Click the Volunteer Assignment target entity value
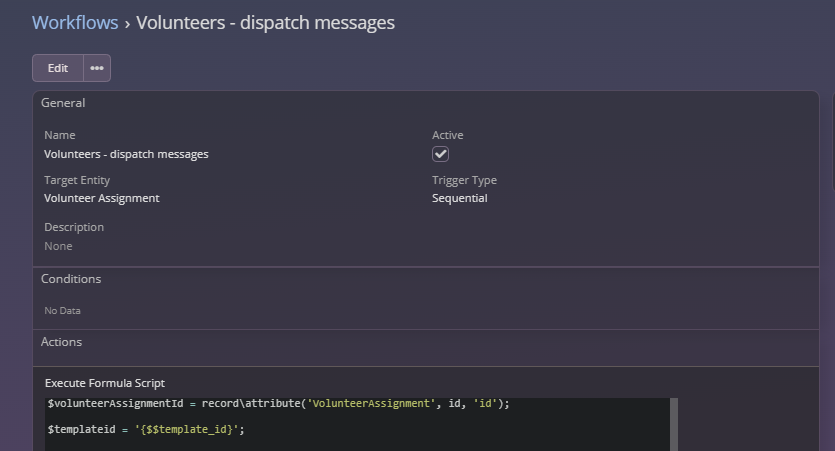 point(101,198)
